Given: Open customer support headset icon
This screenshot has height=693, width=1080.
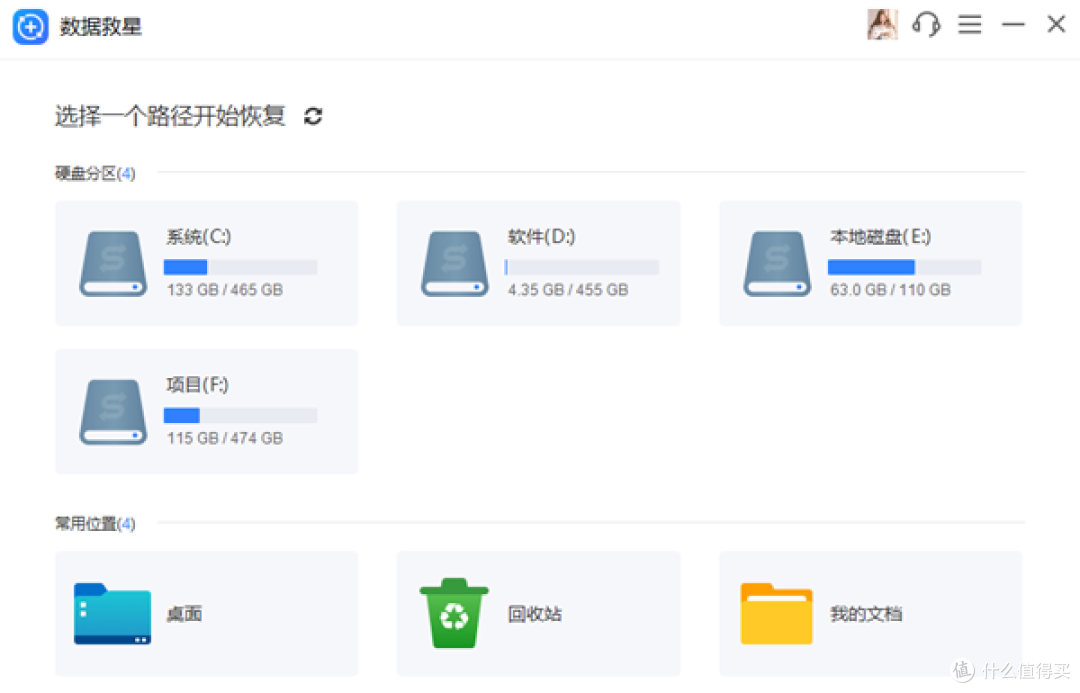Looking at the screenshot, I should click(x=926, y=25).
